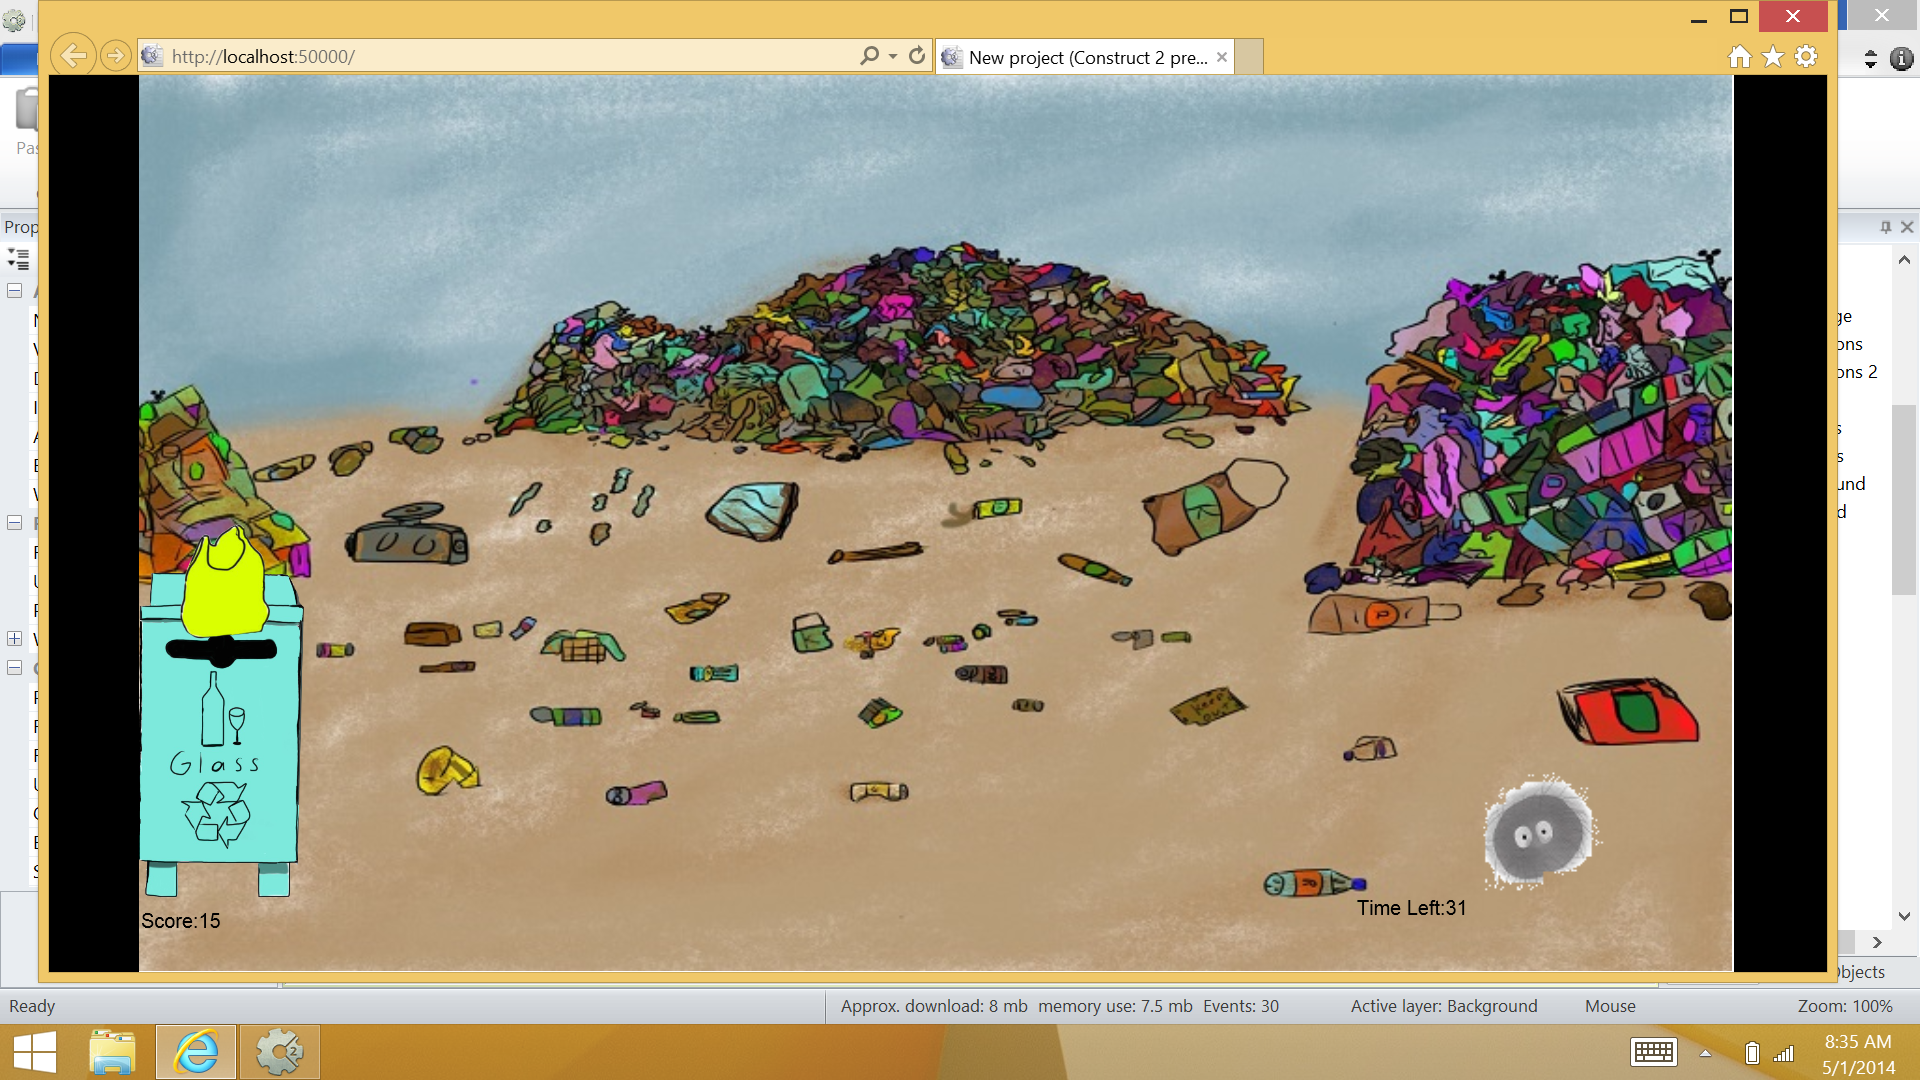Click the search magnifier in address bar
This screenshot has height=1080, width=1920.
tap(869, 56)
